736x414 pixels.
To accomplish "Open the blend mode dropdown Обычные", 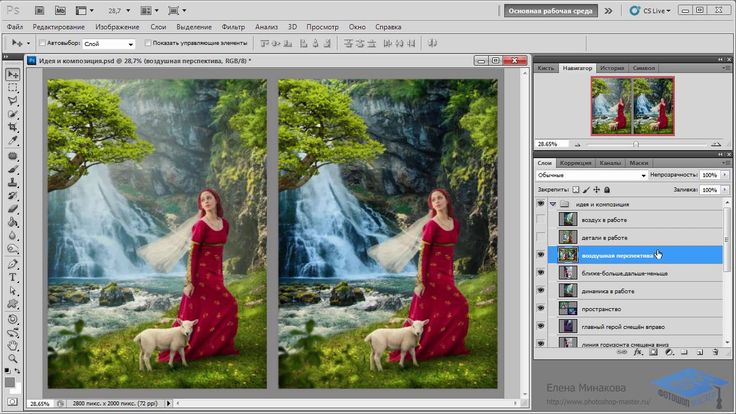I will pos(592,175).
